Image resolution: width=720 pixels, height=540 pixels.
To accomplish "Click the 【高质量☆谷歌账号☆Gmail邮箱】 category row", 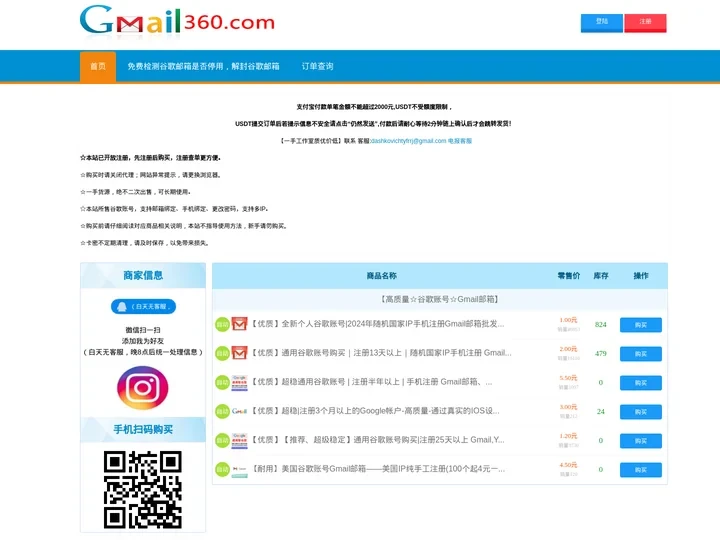I will (439, 299).
